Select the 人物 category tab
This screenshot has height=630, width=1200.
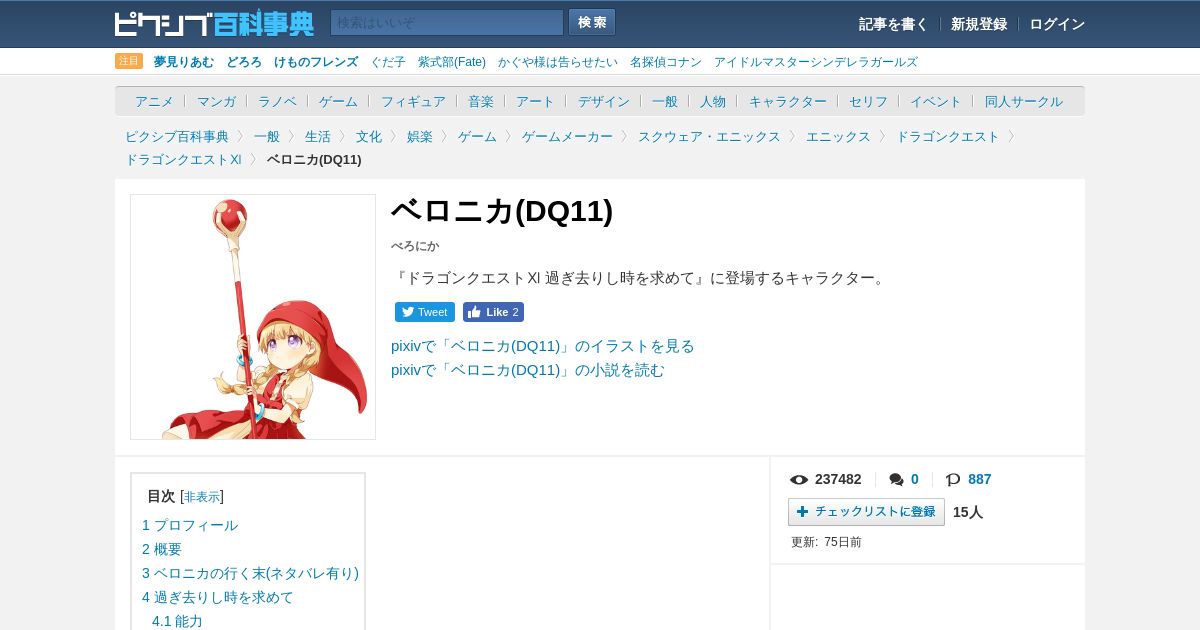(713, 101)
